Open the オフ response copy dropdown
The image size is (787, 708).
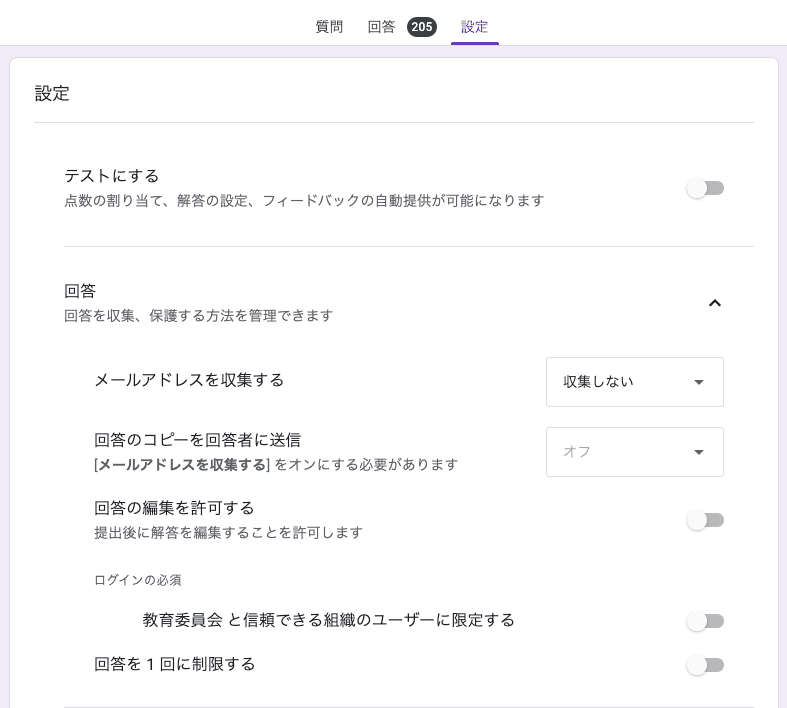click(634, 452)
